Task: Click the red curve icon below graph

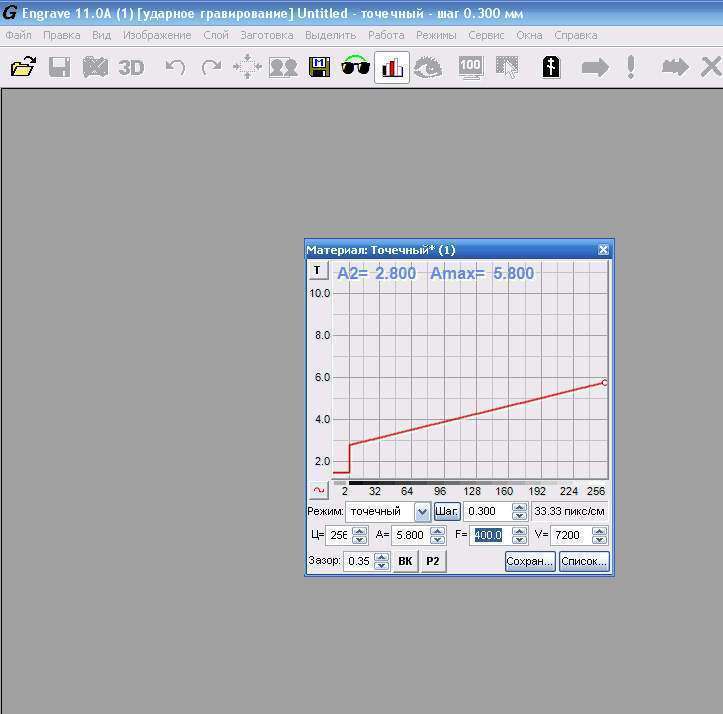Action: pos(319,491)
